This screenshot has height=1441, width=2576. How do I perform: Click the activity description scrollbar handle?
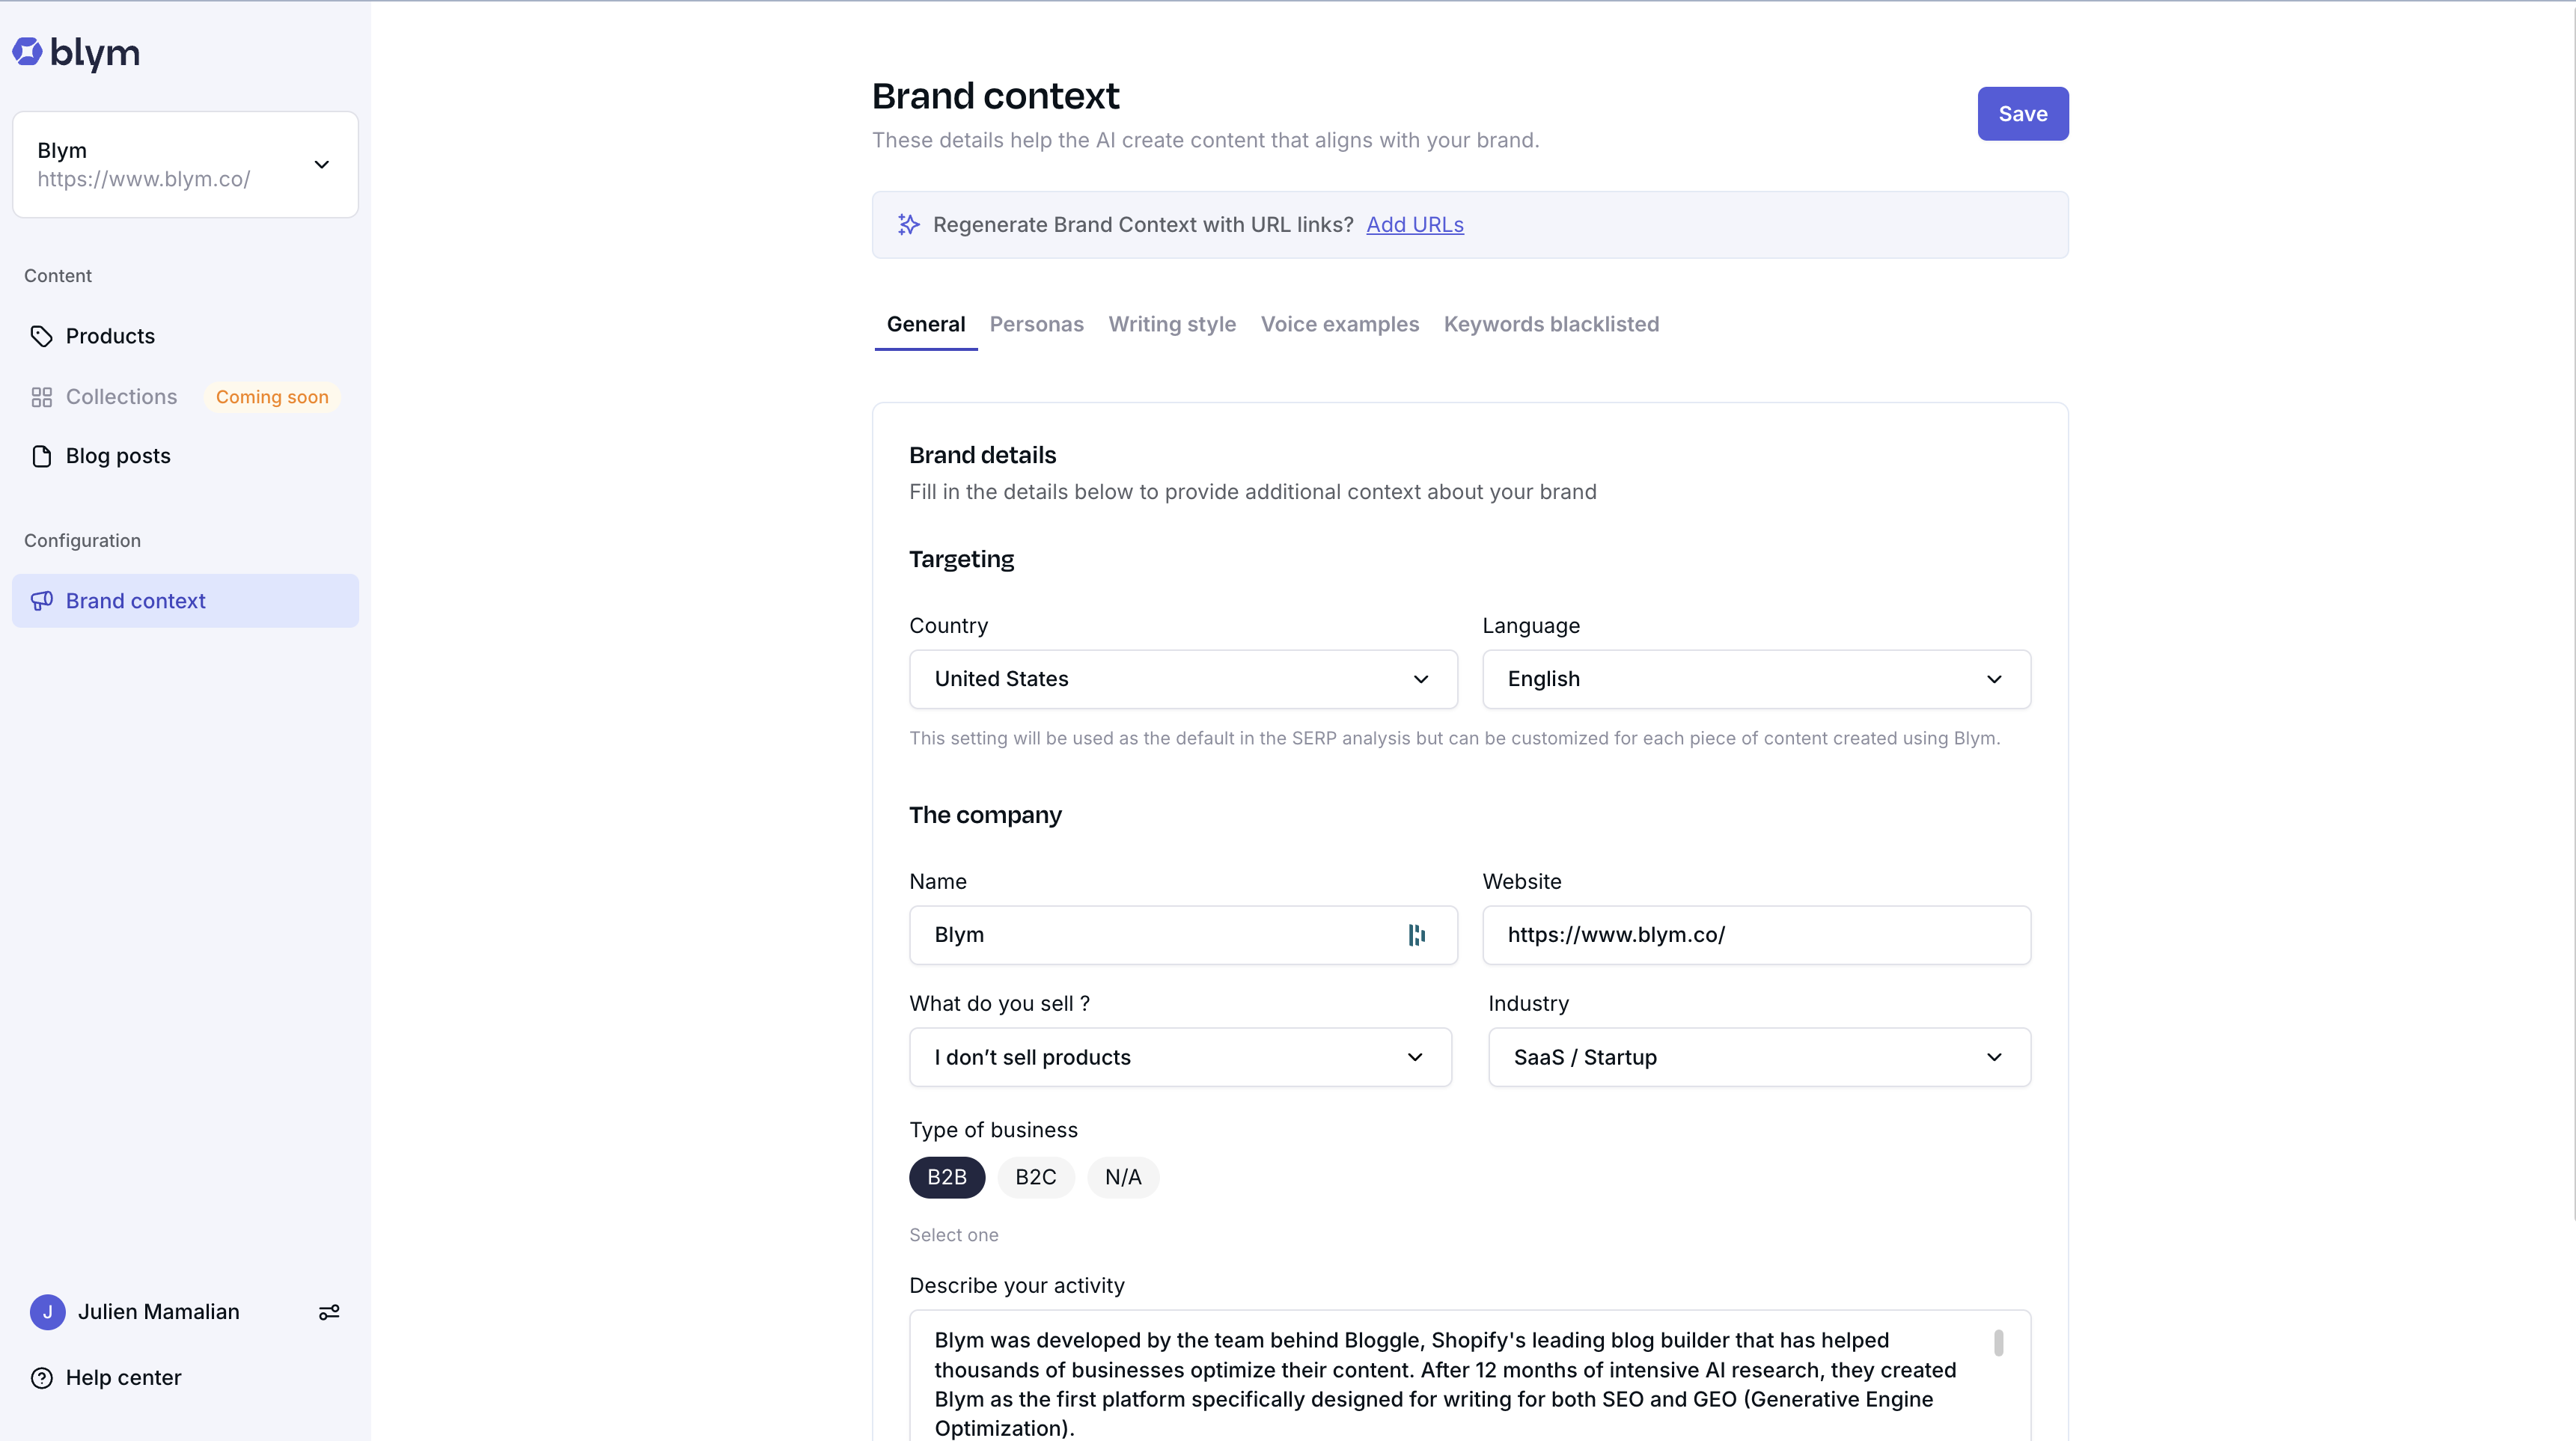pyautogui.click(x=1998, y=1342)
